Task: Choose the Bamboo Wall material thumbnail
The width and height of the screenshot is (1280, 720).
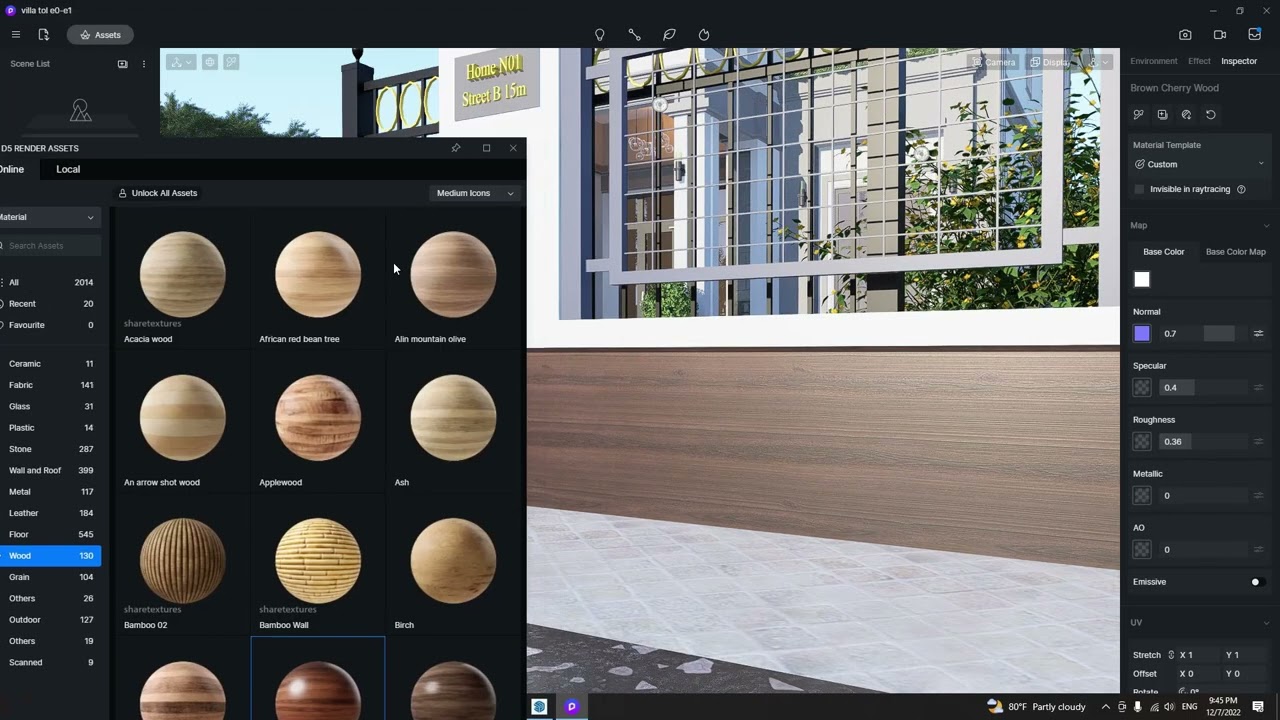Action: pyautogui.click(x=318, y=561)
